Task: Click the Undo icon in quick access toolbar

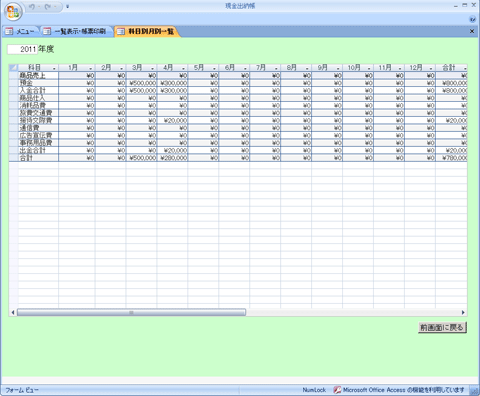Action: coord(32,6)
